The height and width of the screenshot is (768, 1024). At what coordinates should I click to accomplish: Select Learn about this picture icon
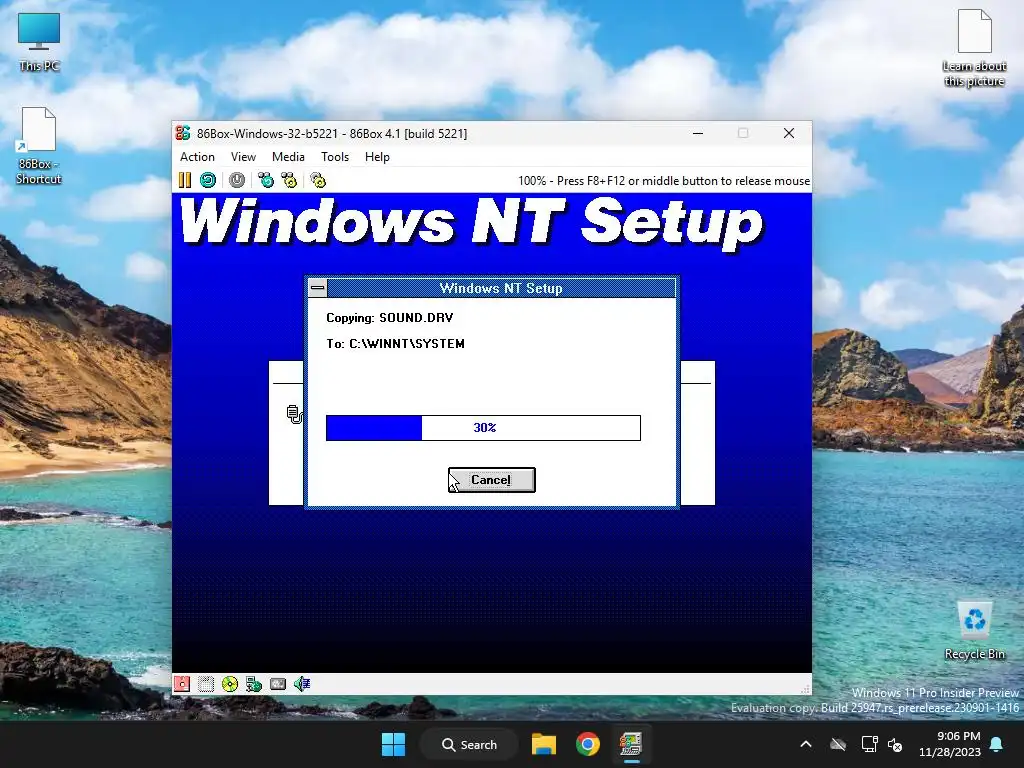point(974,49)
